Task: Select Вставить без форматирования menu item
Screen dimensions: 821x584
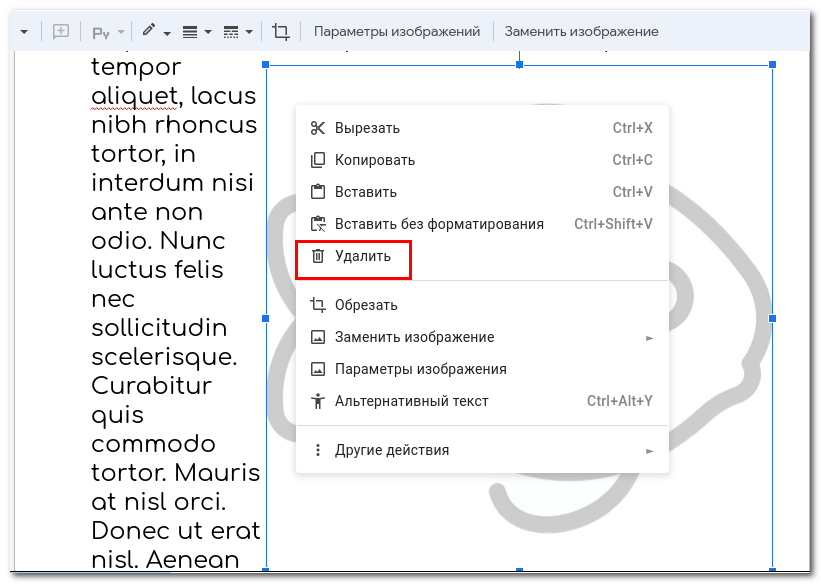Action: tap(482, 224)
